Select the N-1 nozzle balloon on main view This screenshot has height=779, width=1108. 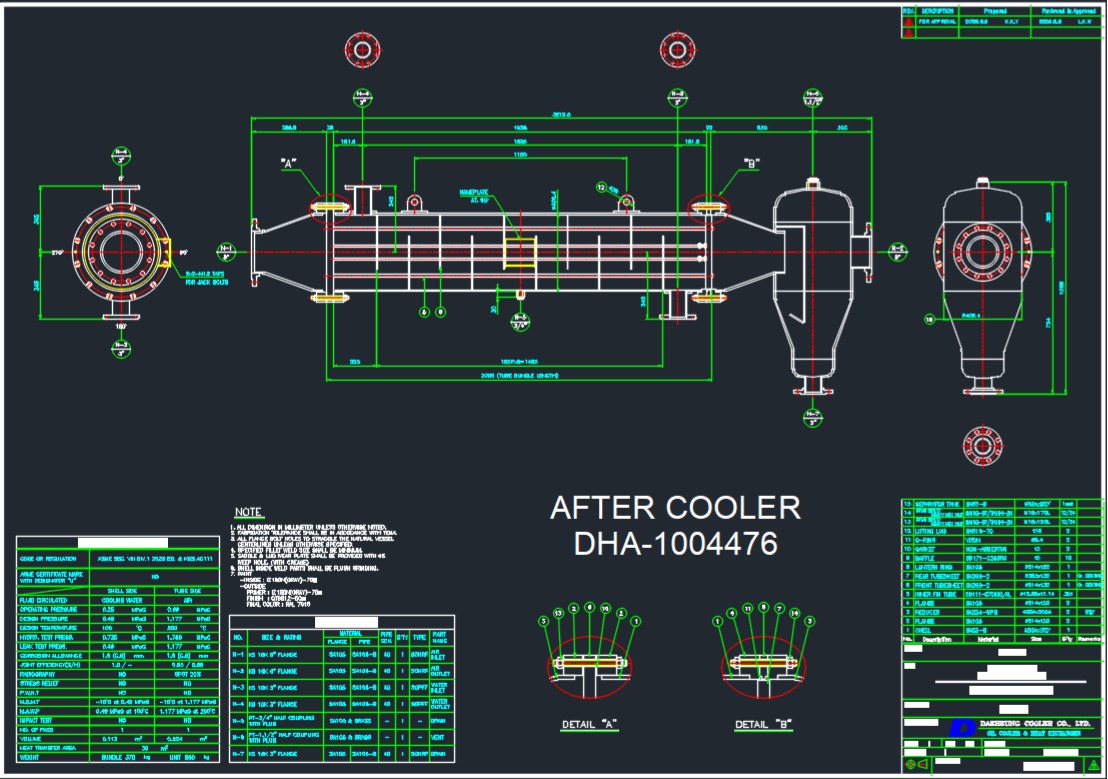pos(225,251)
